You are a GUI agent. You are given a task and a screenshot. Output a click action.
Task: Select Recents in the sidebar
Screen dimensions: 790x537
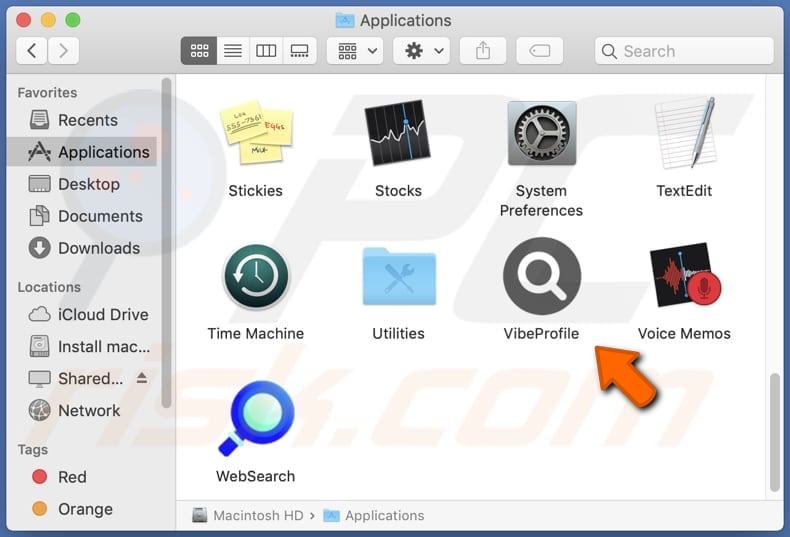83,120
